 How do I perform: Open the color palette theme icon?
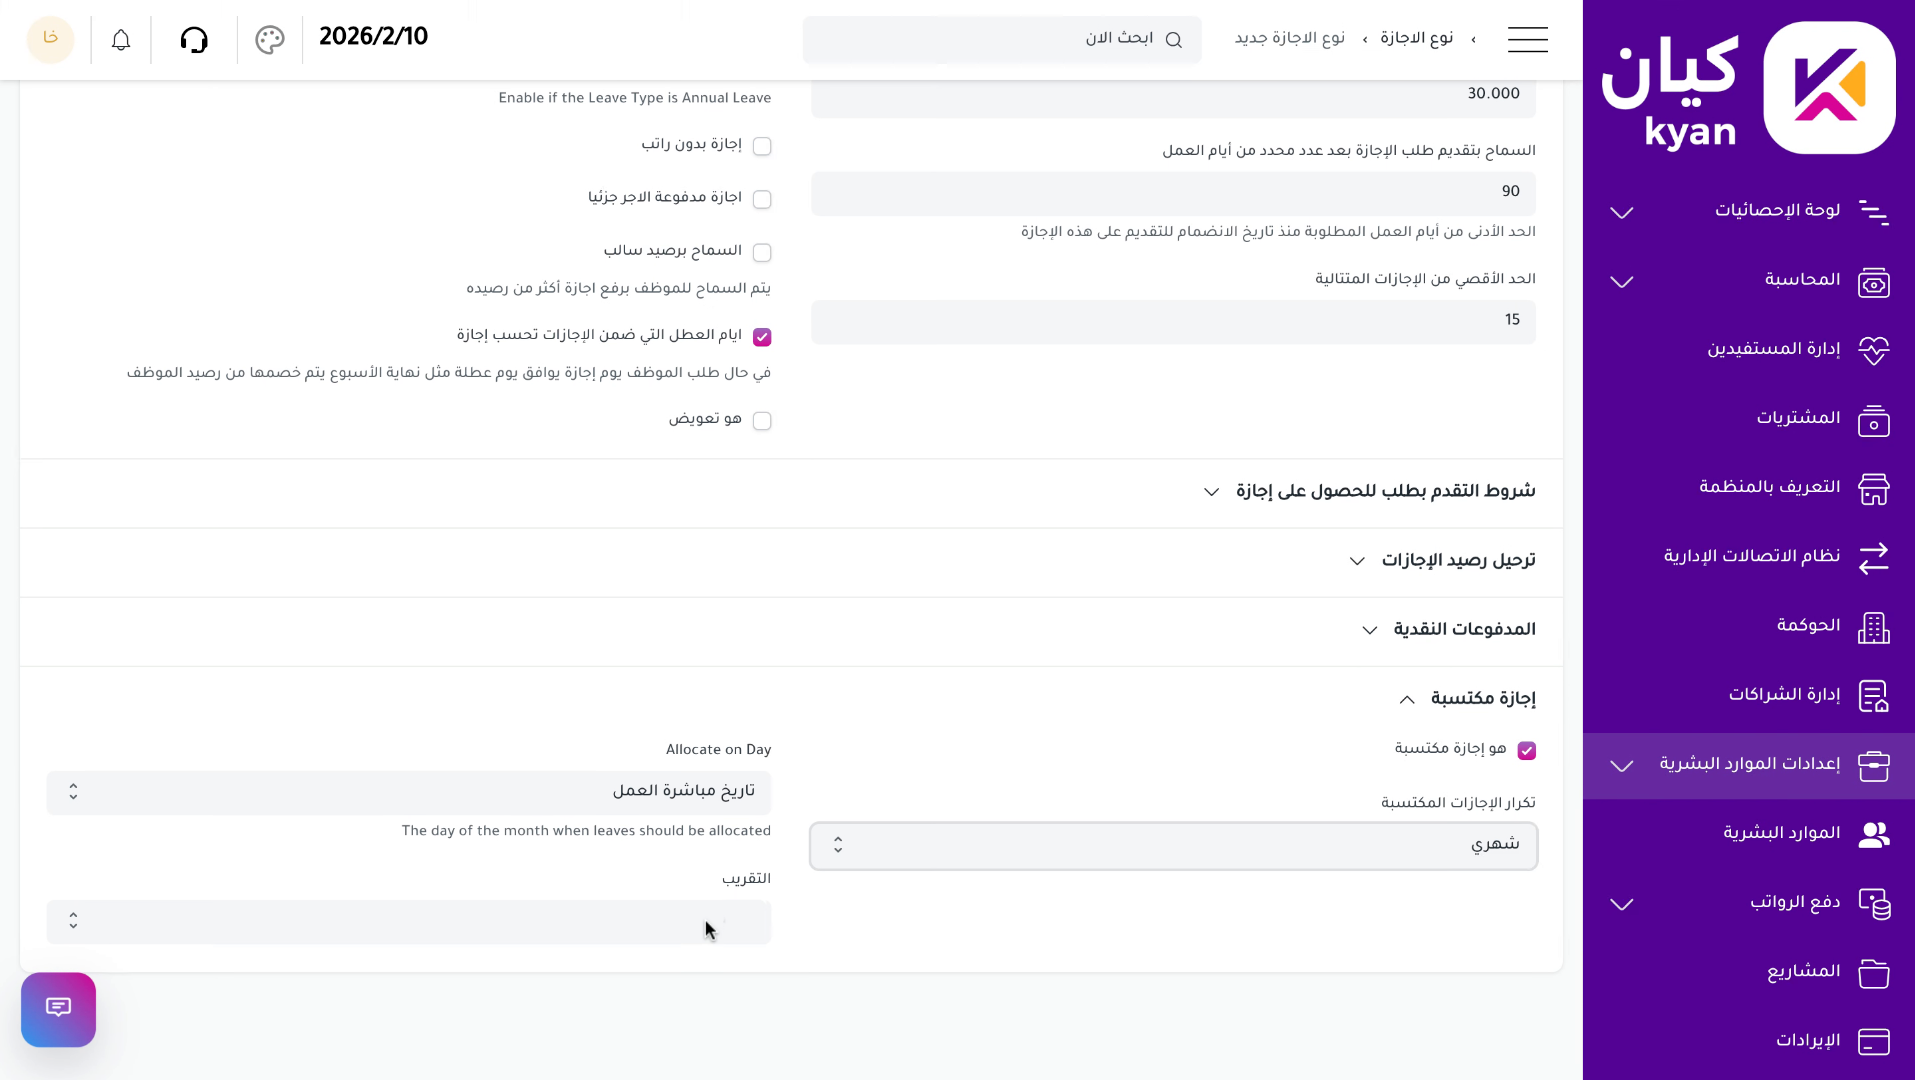point(270,40)
